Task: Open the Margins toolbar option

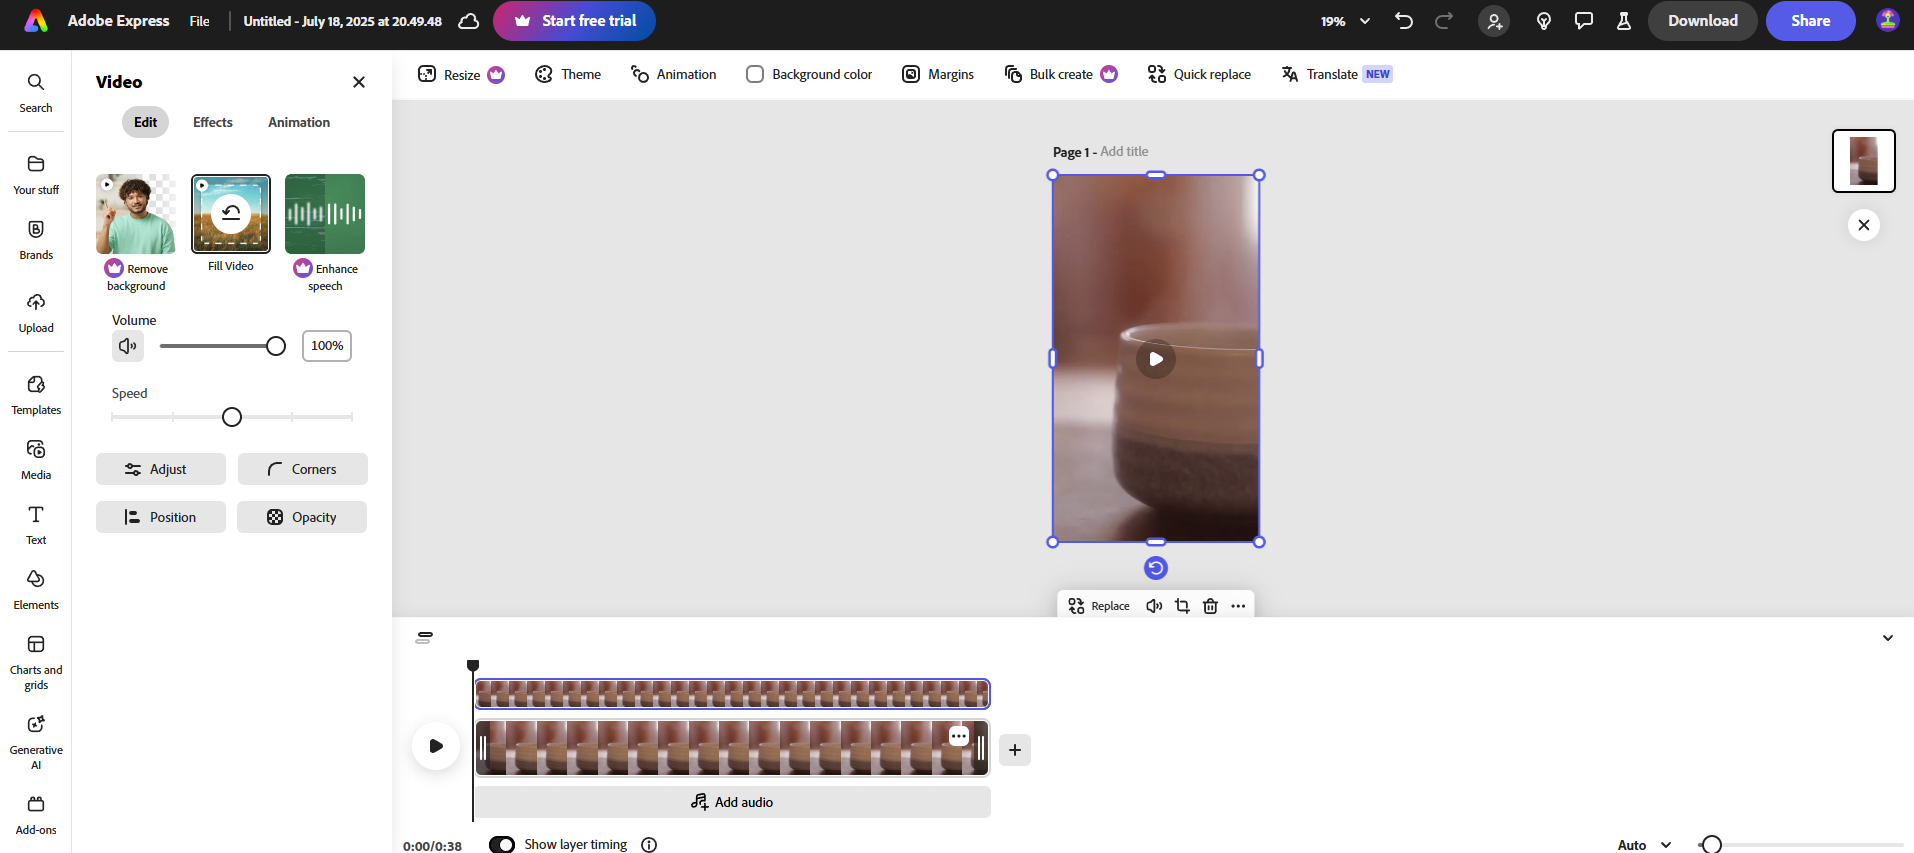Action: [938, 74]
